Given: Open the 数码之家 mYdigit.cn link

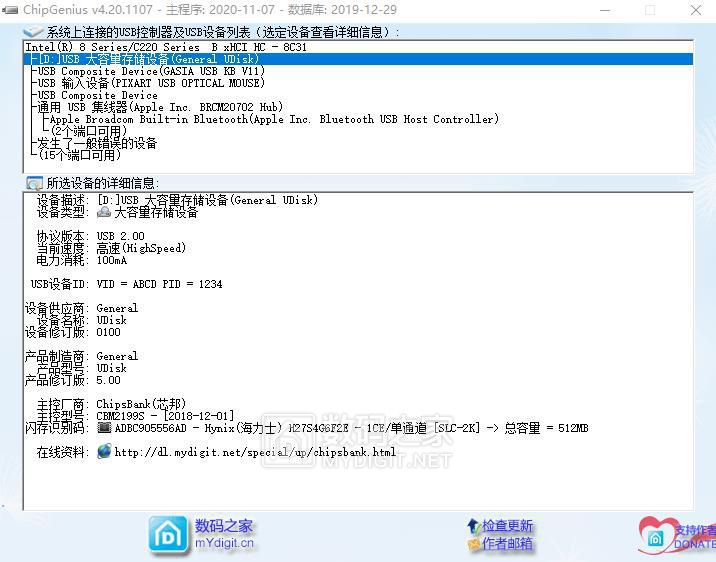Looking at the screenshot, I should tap(224, 534).
